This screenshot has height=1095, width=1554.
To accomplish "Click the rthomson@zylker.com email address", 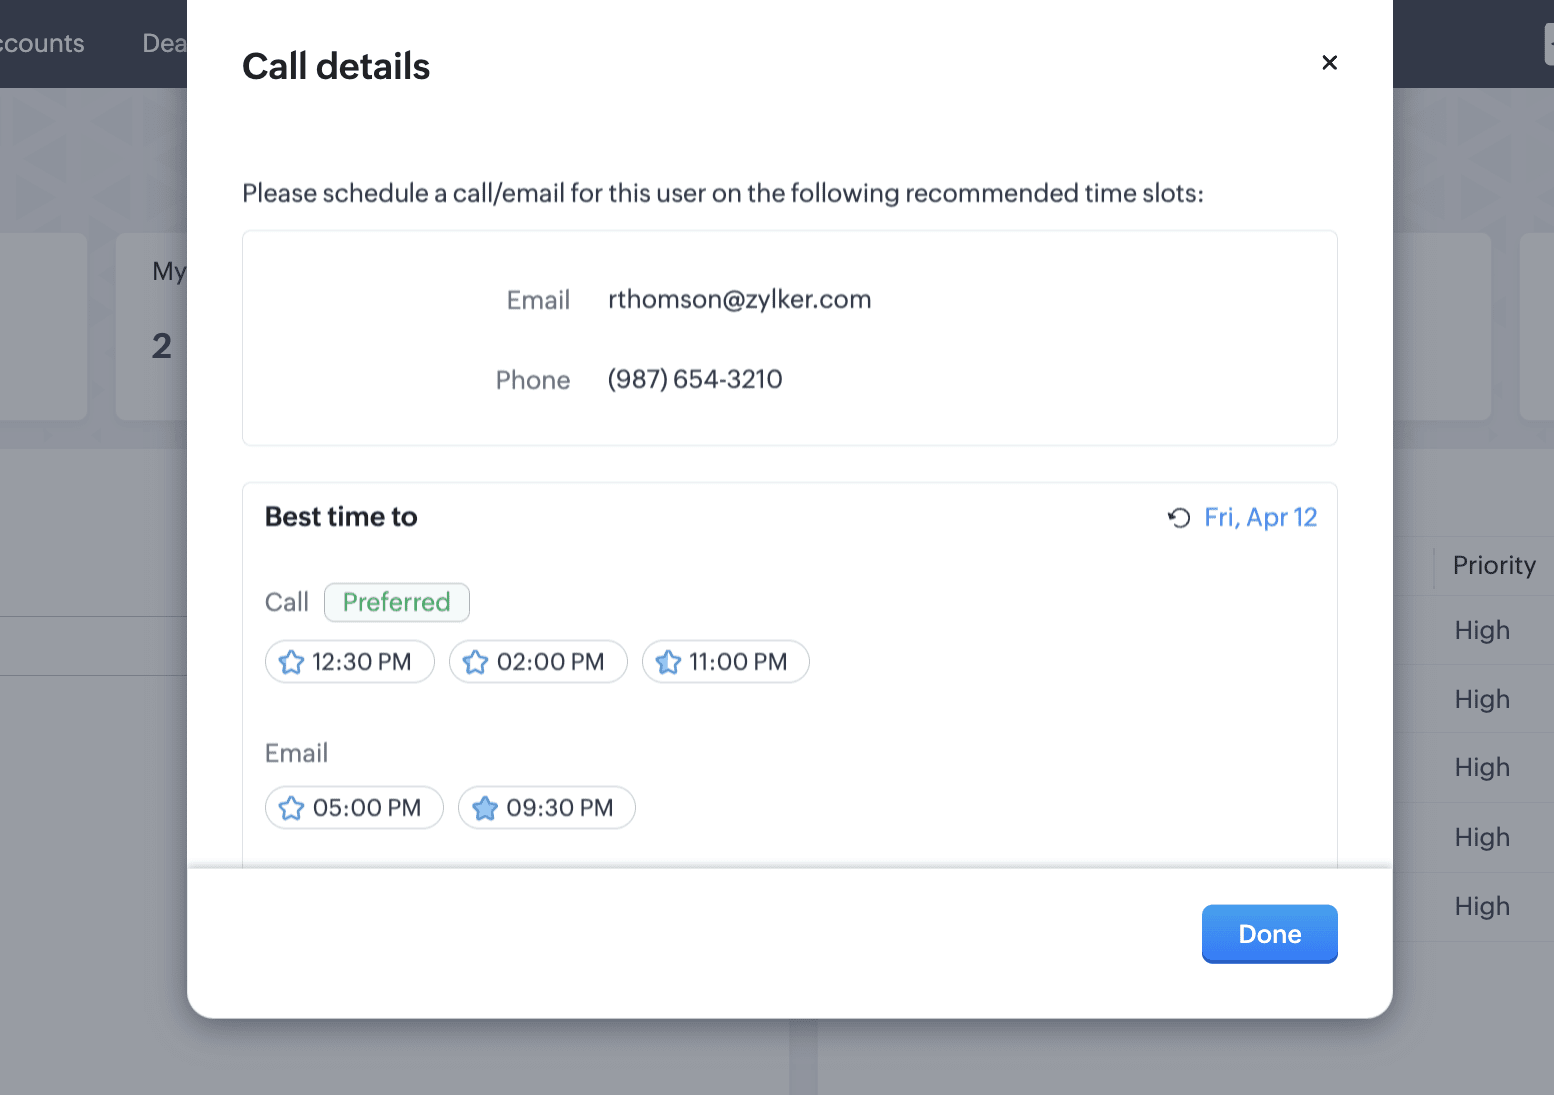I will click(739, 300).
